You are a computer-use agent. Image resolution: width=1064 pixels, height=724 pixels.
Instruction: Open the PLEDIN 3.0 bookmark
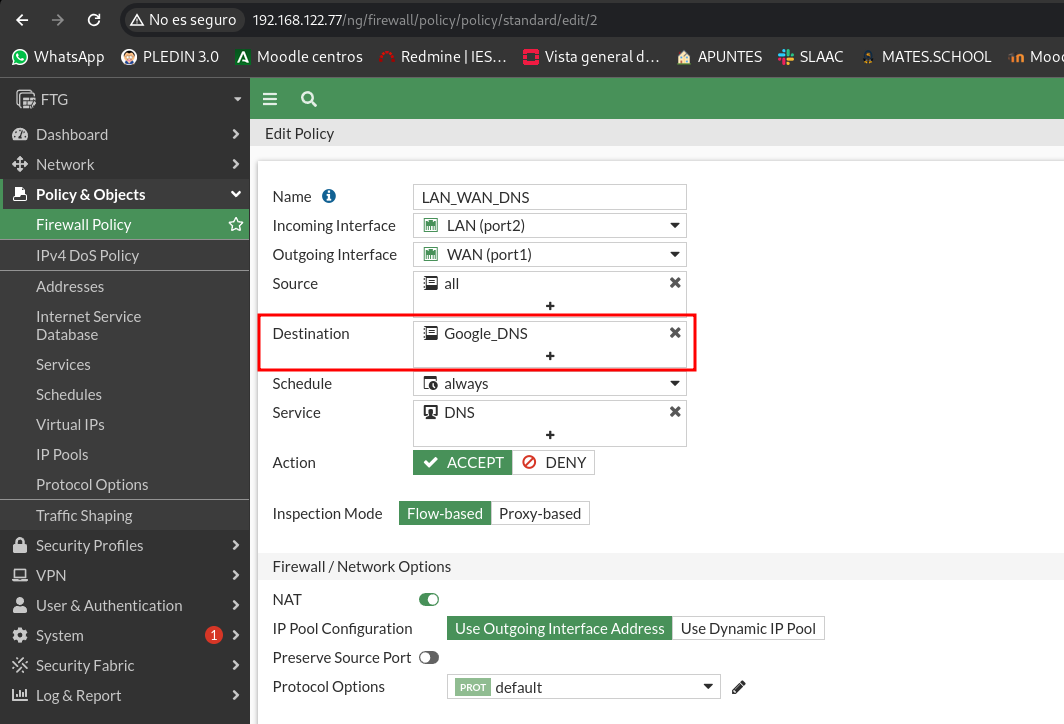170,57
